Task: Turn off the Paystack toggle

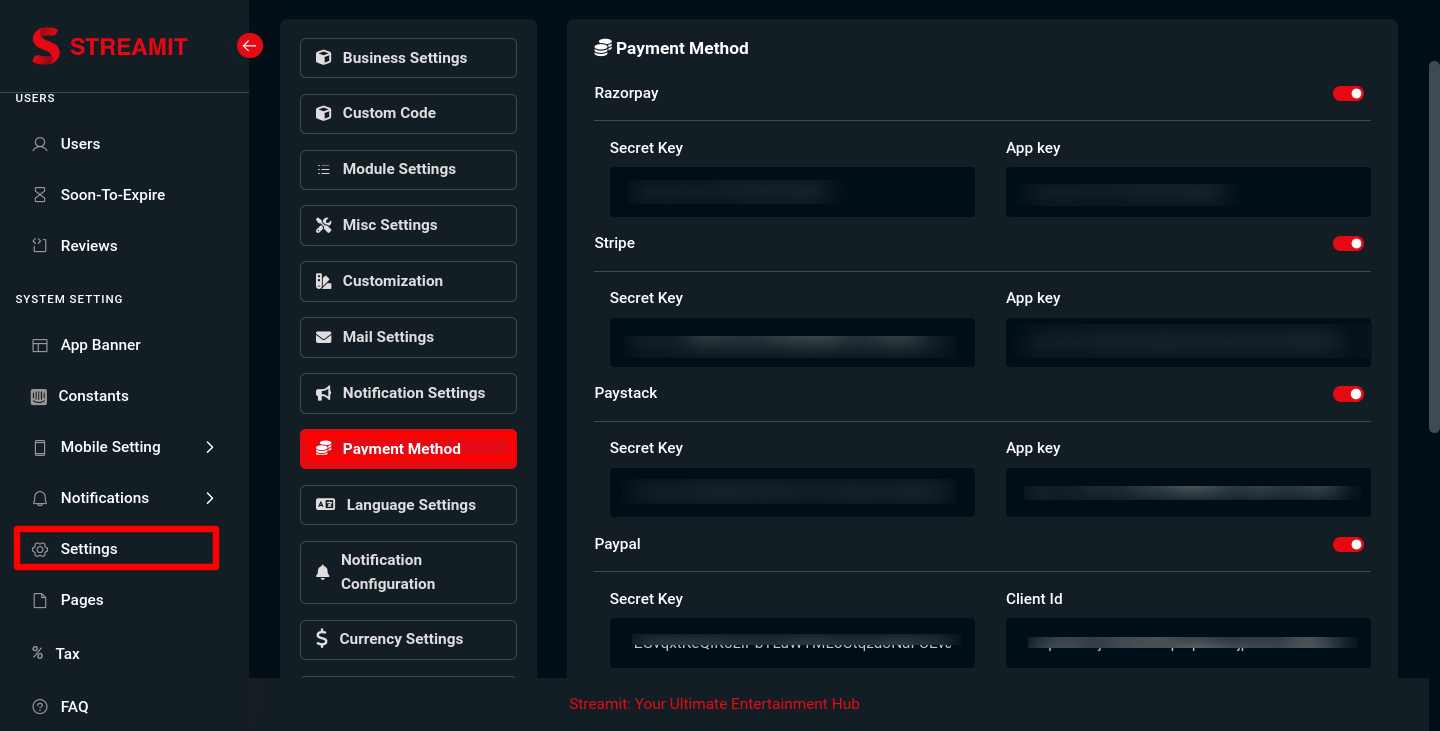Action: coord(1348,394)
